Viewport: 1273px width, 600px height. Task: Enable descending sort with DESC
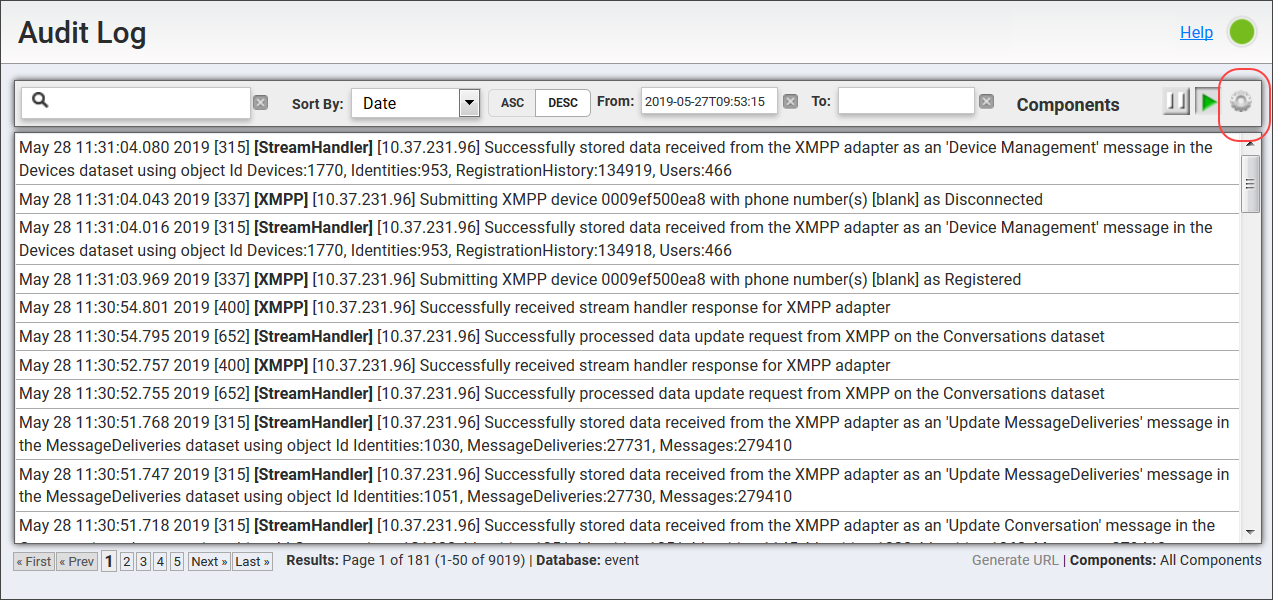tap(563, 101)
